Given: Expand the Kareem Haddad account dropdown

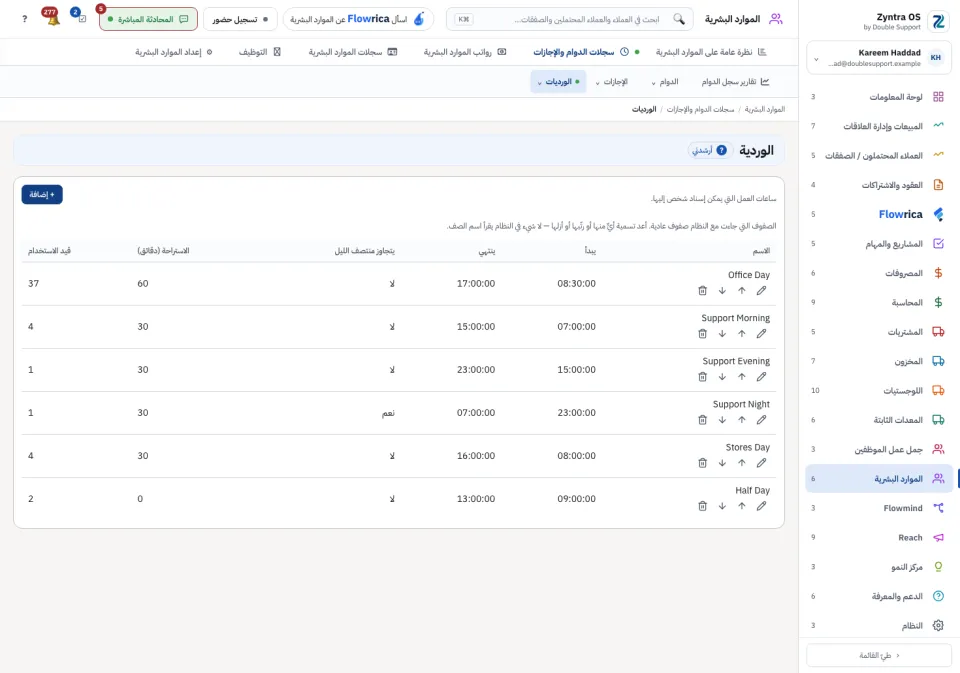Looking at the screenshot, I should pyautogui.click(x=879, y=58).
